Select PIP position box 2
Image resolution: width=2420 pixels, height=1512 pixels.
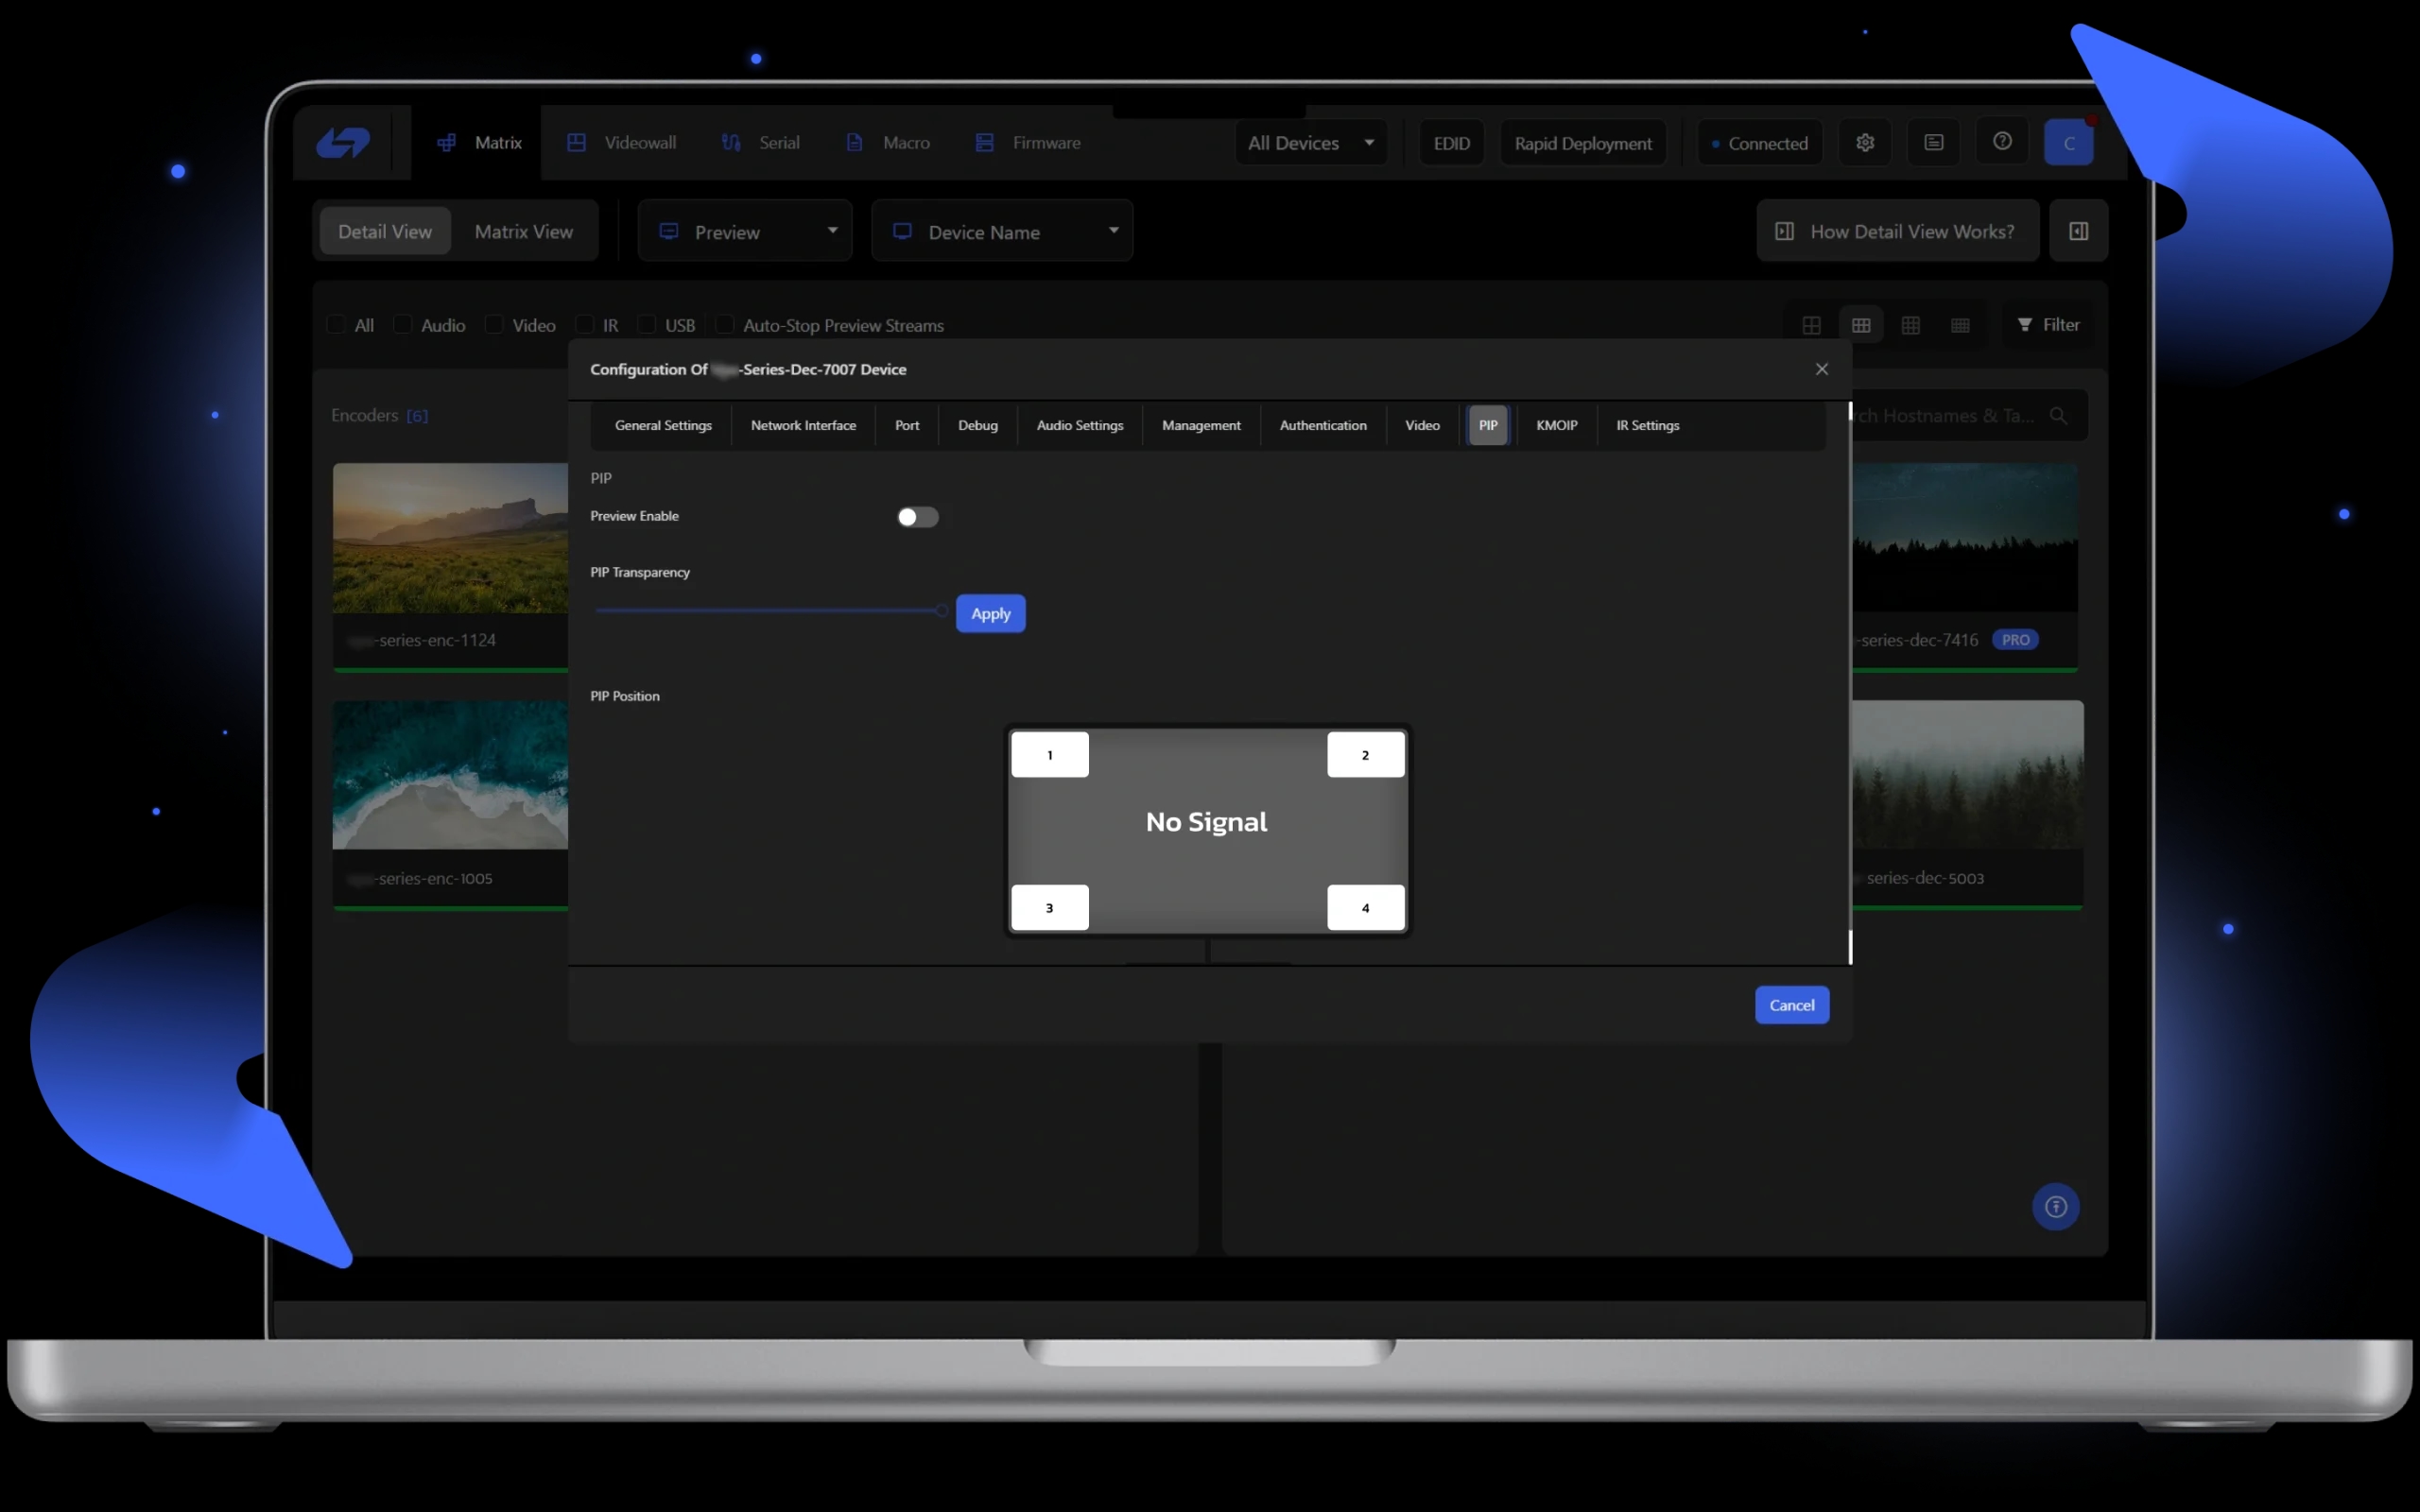pos(1365,755)
